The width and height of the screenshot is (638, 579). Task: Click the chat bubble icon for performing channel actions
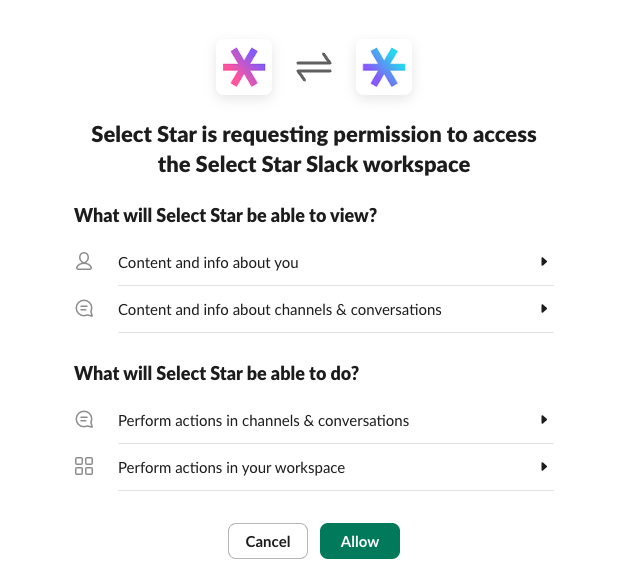click(x=84, y=420)
